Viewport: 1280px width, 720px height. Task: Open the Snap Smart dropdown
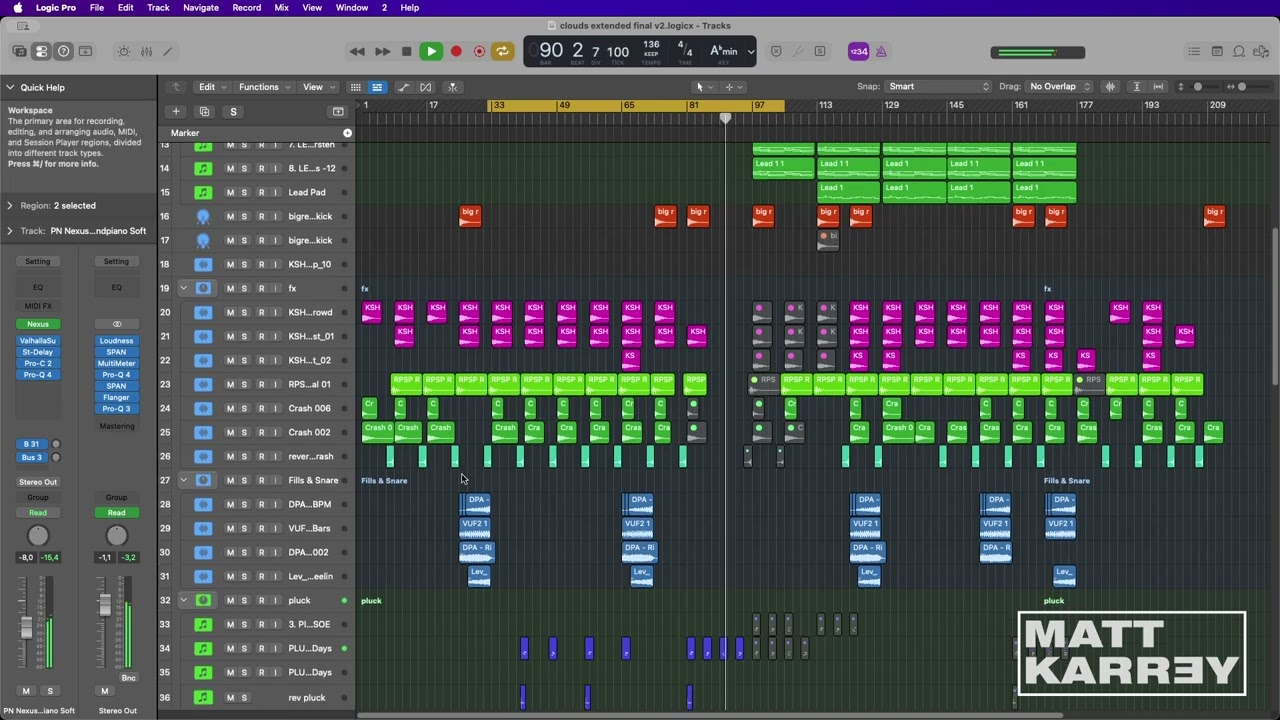click(x=937, y=87)
